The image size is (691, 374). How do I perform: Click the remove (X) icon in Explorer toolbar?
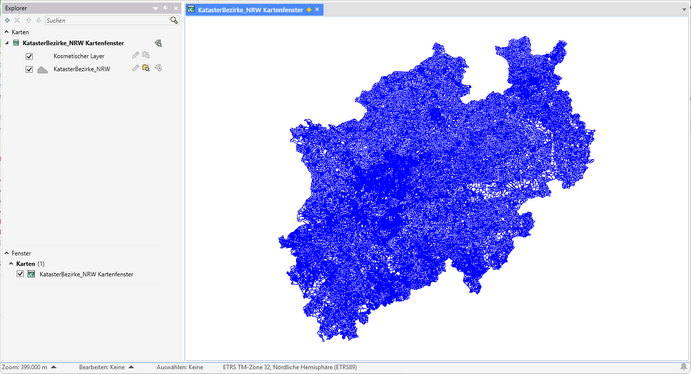(17, 20)
